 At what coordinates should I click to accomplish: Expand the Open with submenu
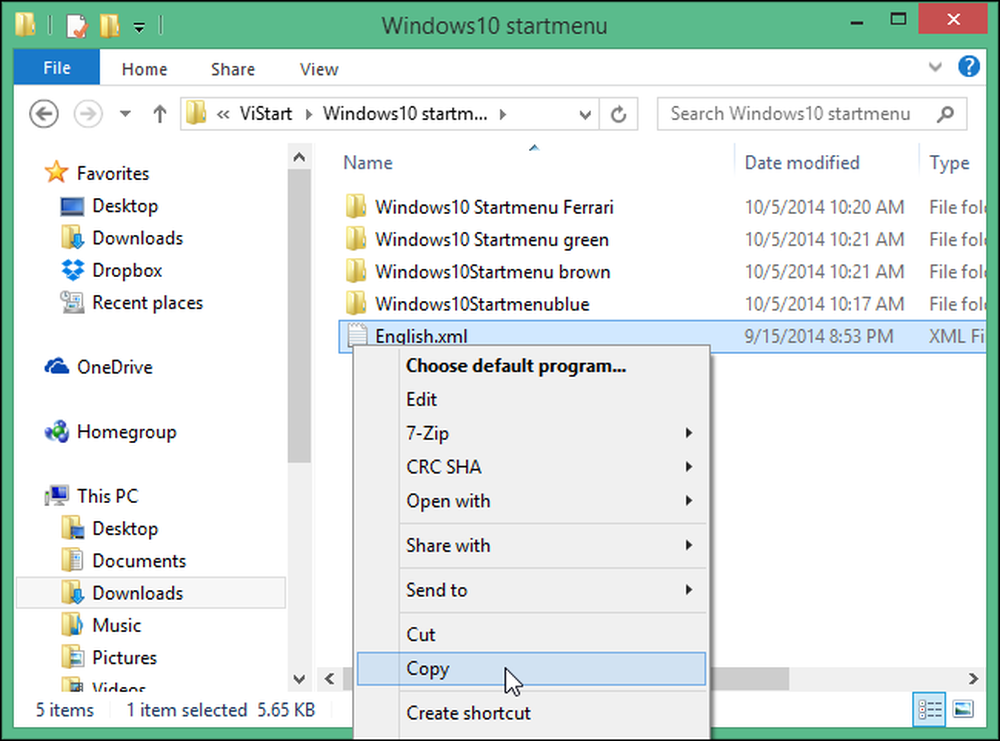pyautogui.click(x=531, y=501)
